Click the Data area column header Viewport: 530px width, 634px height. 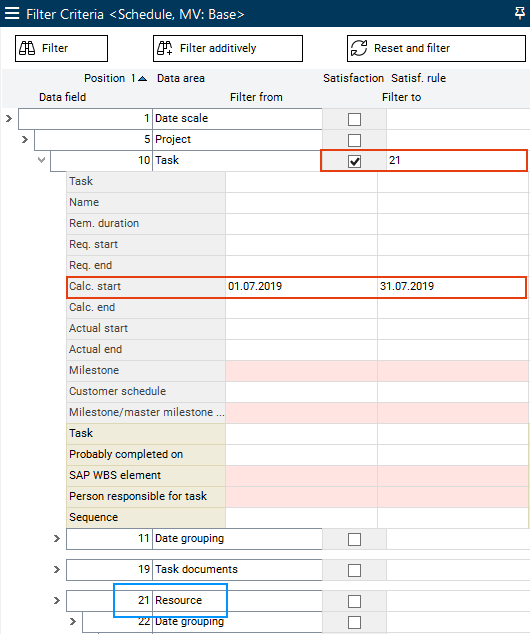(181, 78)
